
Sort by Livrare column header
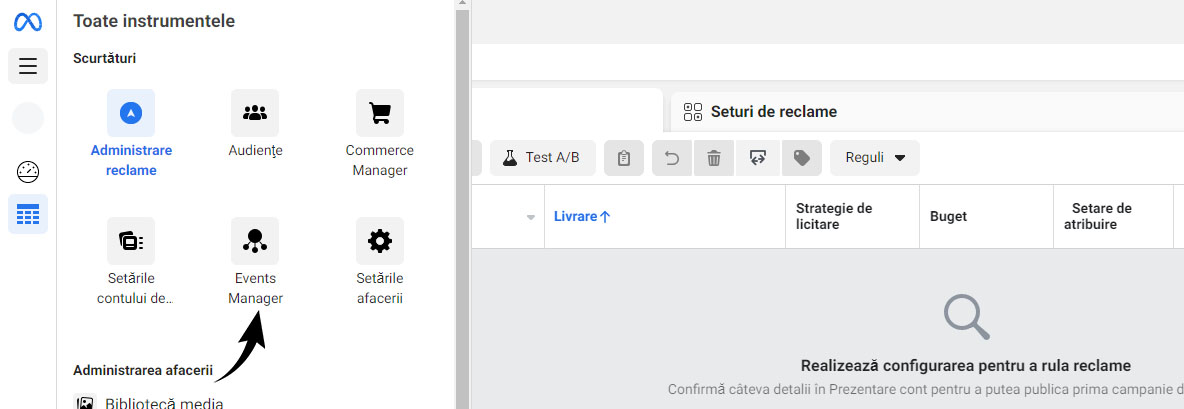(581, 217)
